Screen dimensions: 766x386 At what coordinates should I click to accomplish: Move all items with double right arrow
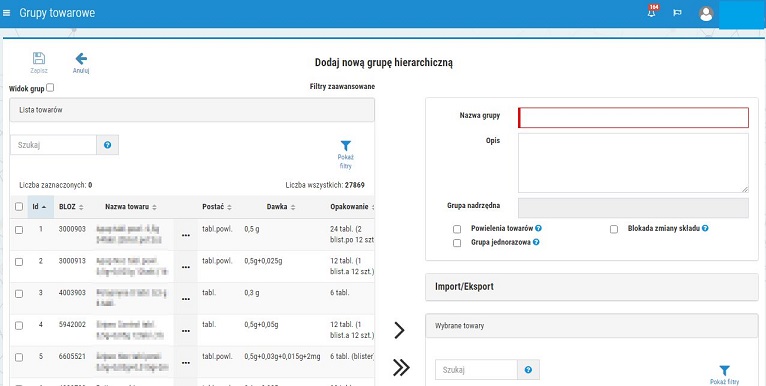[x=401, y=368]
